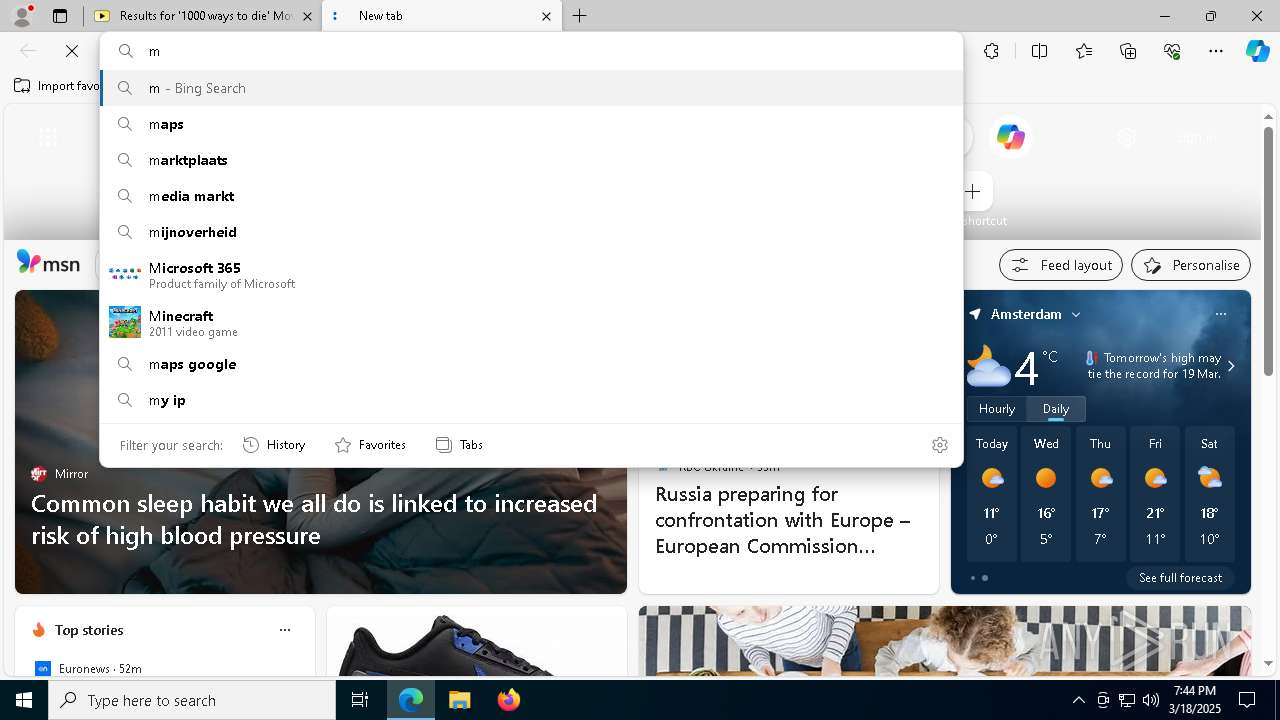Viewport: 1280px width, 720px height.
Task: Open the Extensions puzzle icon
Action: 991,51
